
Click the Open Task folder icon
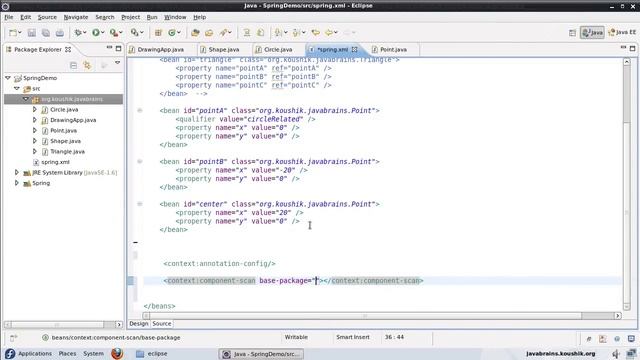coord(209,33)
